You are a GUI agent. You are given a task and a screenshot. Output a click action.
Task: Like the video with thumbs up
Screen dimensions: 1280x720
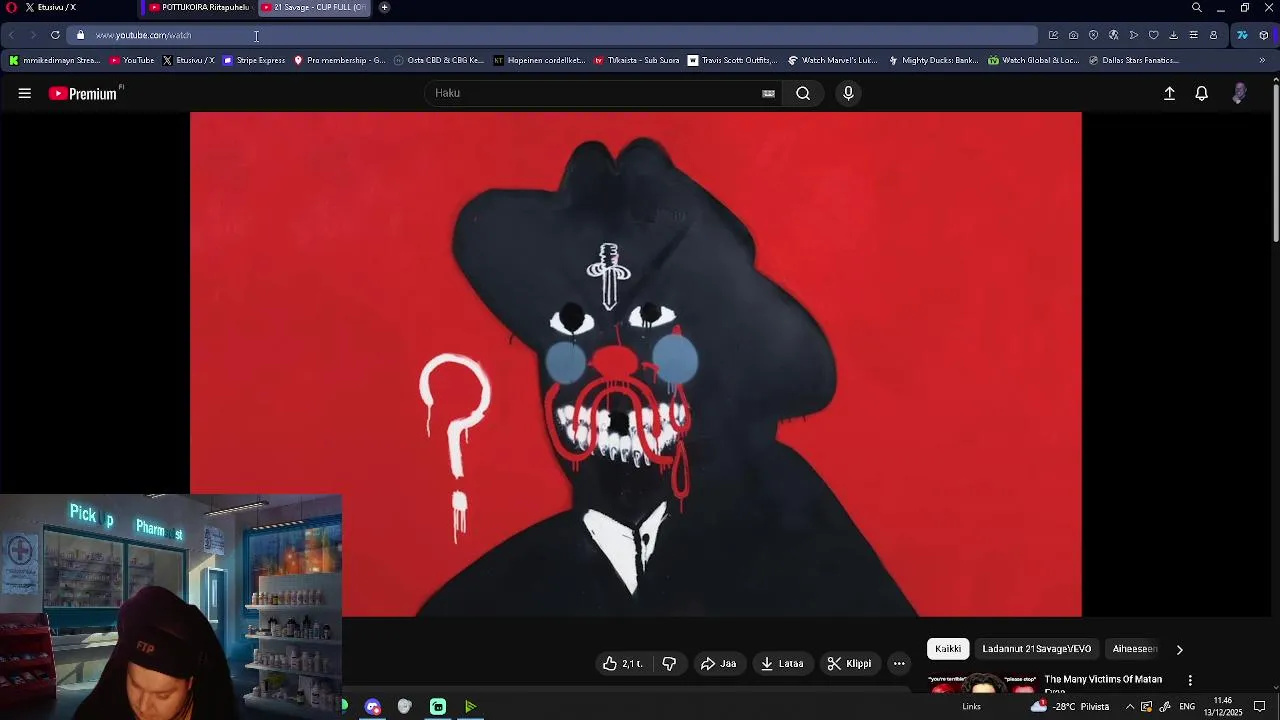click(622, 664)
